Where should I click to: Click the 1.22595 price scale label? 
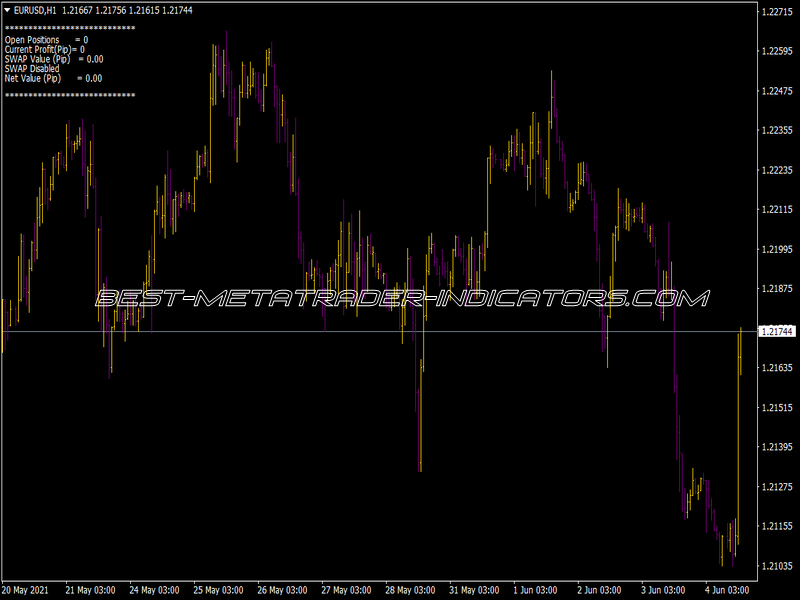coord(777,51)
